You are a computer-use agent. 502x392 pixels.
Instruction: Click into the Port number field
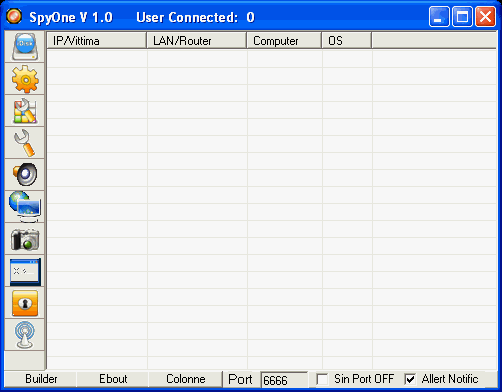[284, 380]
